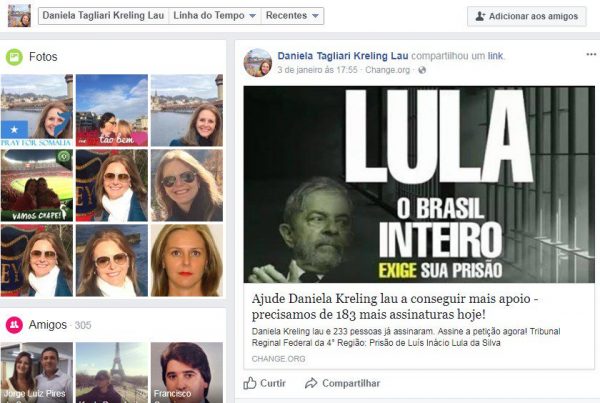Open the Pray for Somalia photo thumbnail
This screenshot has height=403, width=600.
coord(37,110)
